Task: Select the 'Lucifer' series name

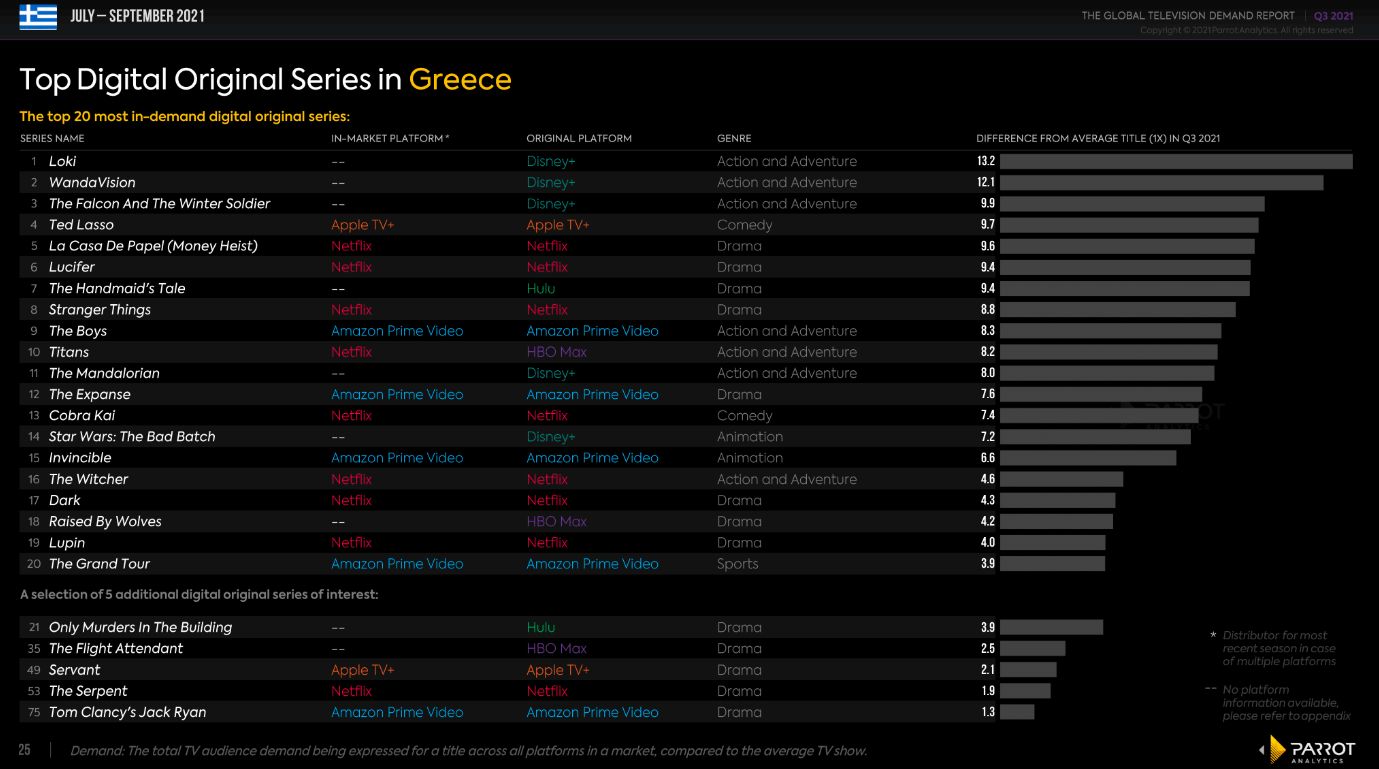Action: pos(72,267)
